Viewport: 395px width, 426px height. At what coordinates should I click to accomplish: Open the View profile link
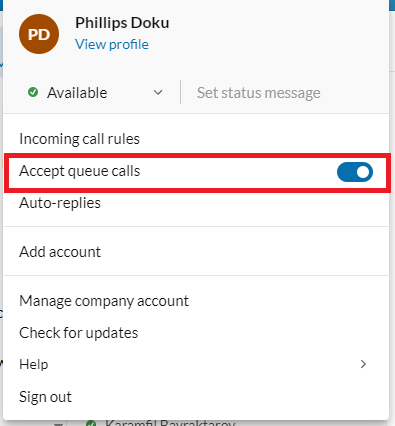point(112,44)
